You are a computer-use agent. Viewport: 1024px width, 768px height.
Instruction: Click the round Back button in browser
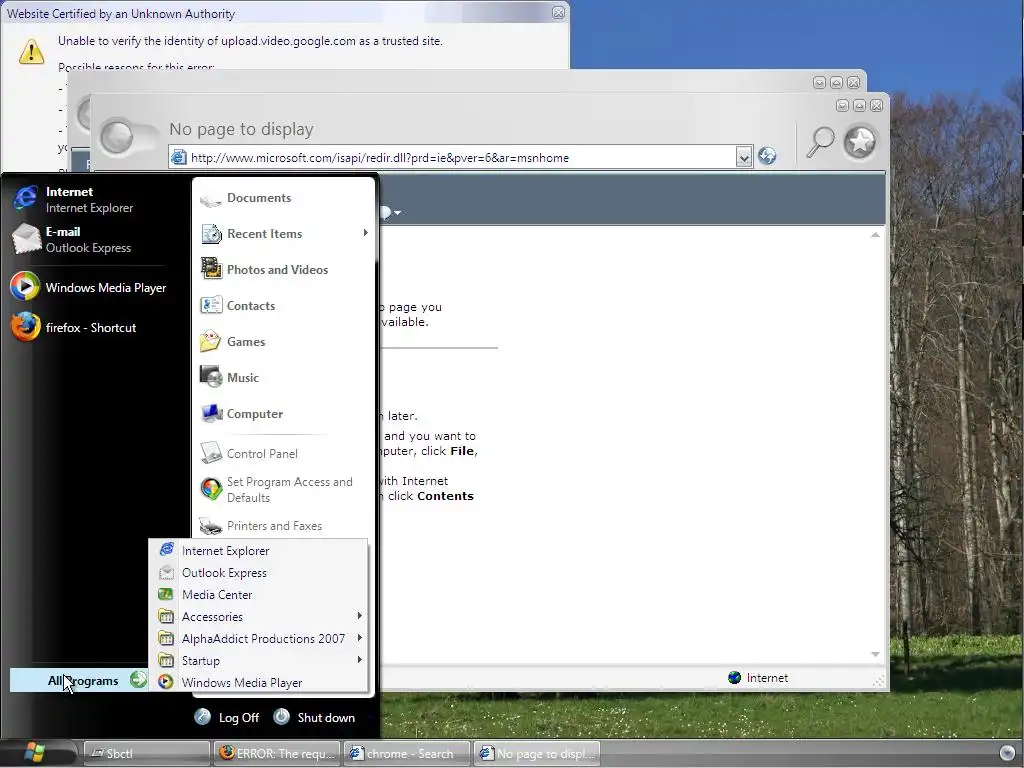click(116, 138)
